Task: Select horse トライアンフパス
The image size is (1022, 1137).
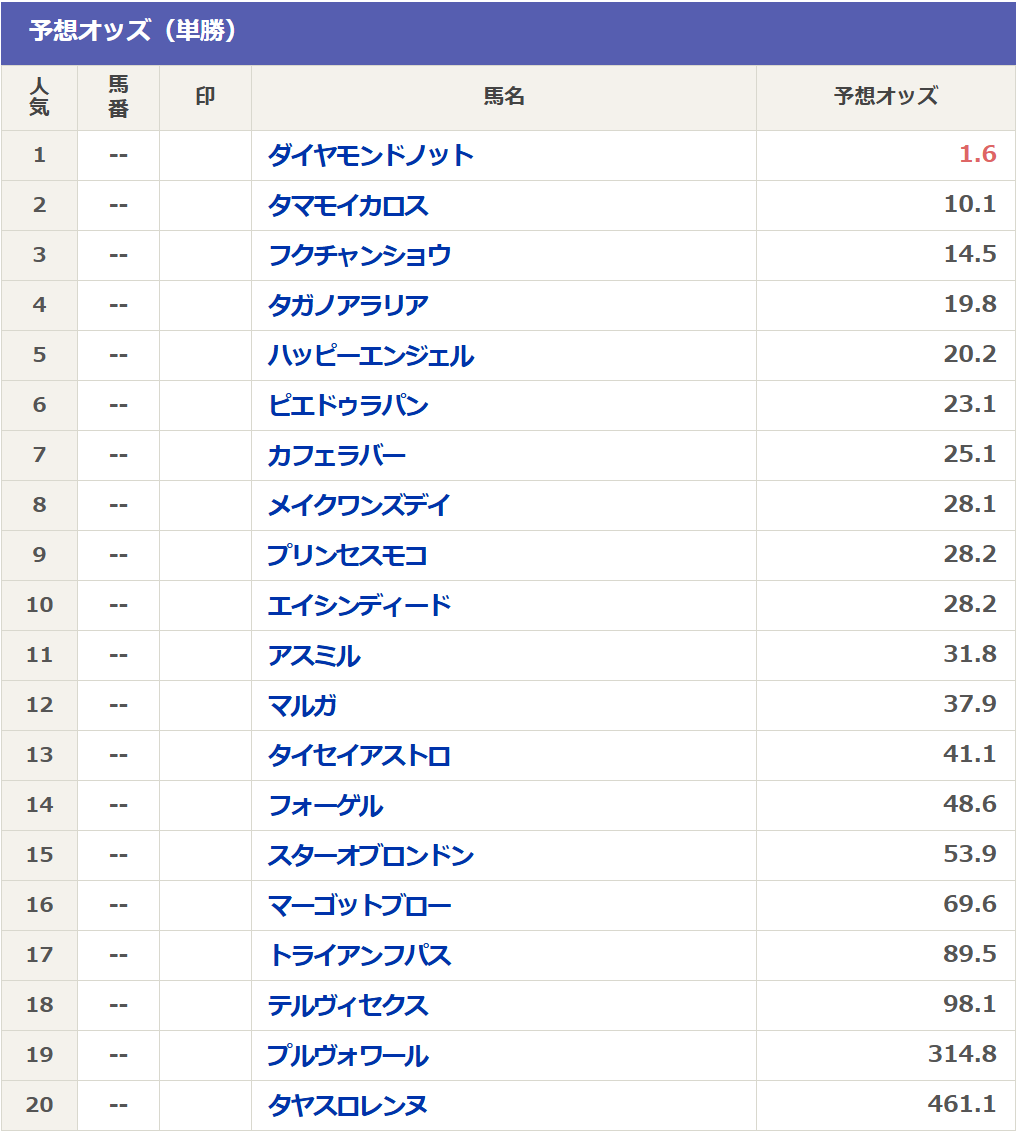Action: click(x=359, y=955)
